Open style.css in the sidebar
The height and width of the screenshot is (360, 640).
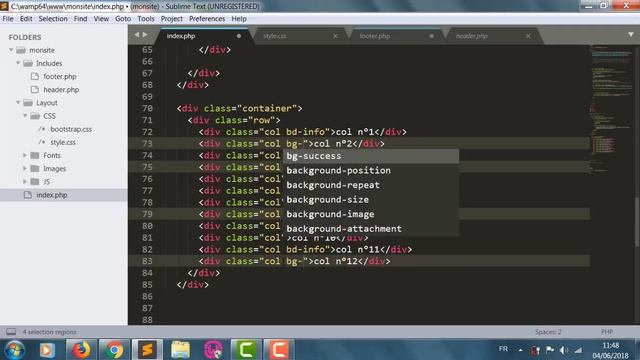click(x=63, y=142)
